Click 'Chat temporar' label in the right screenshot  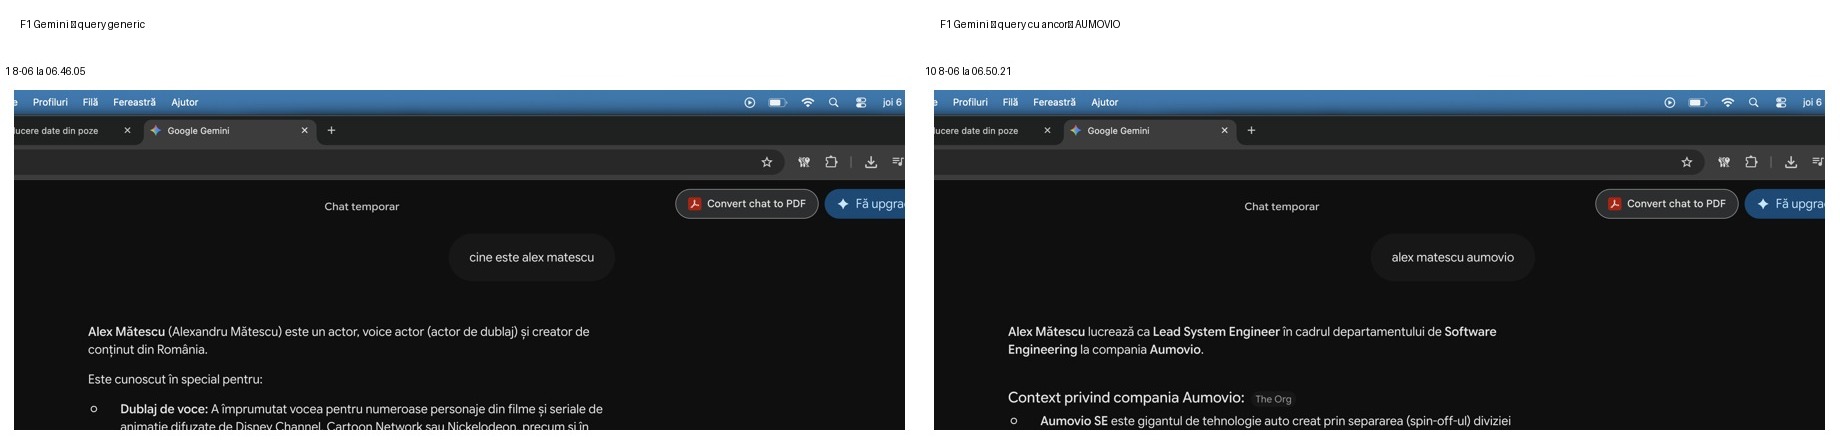pyautogui.click(x=1282, y=207)
